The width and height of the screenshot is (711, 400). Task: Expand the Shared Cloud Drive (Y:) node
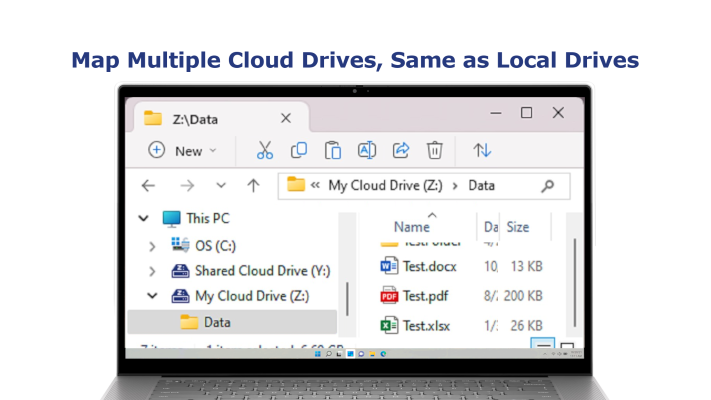coord(151,271)
